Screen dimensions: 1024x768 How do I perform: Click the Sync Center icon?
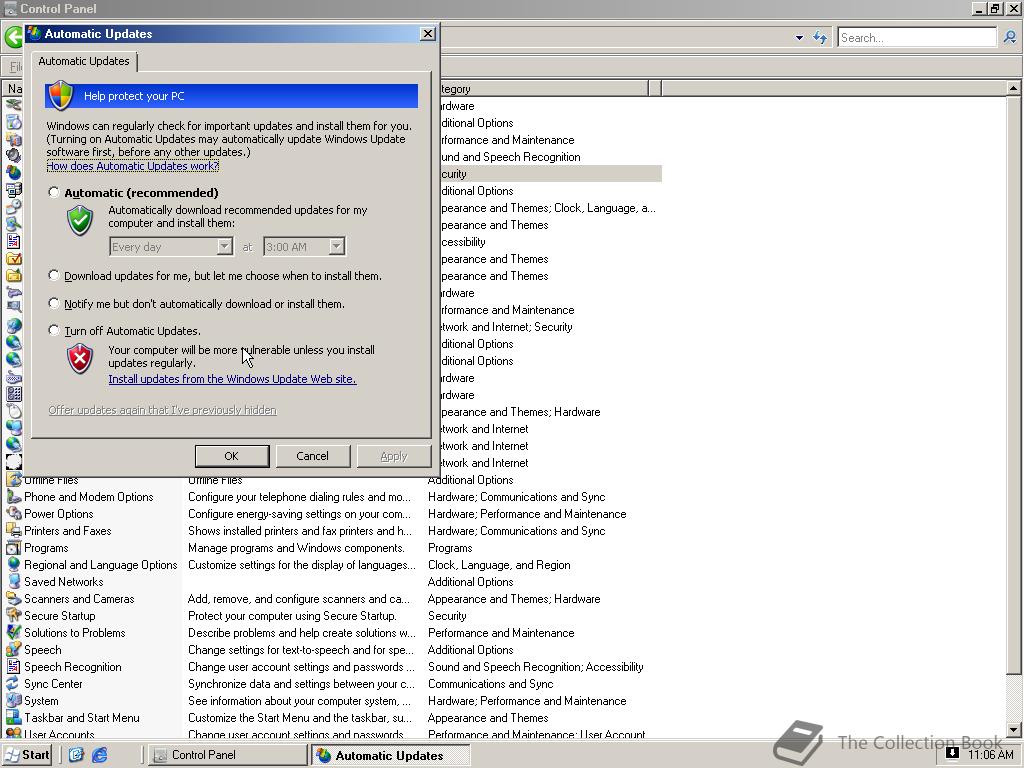pos(14,684)
